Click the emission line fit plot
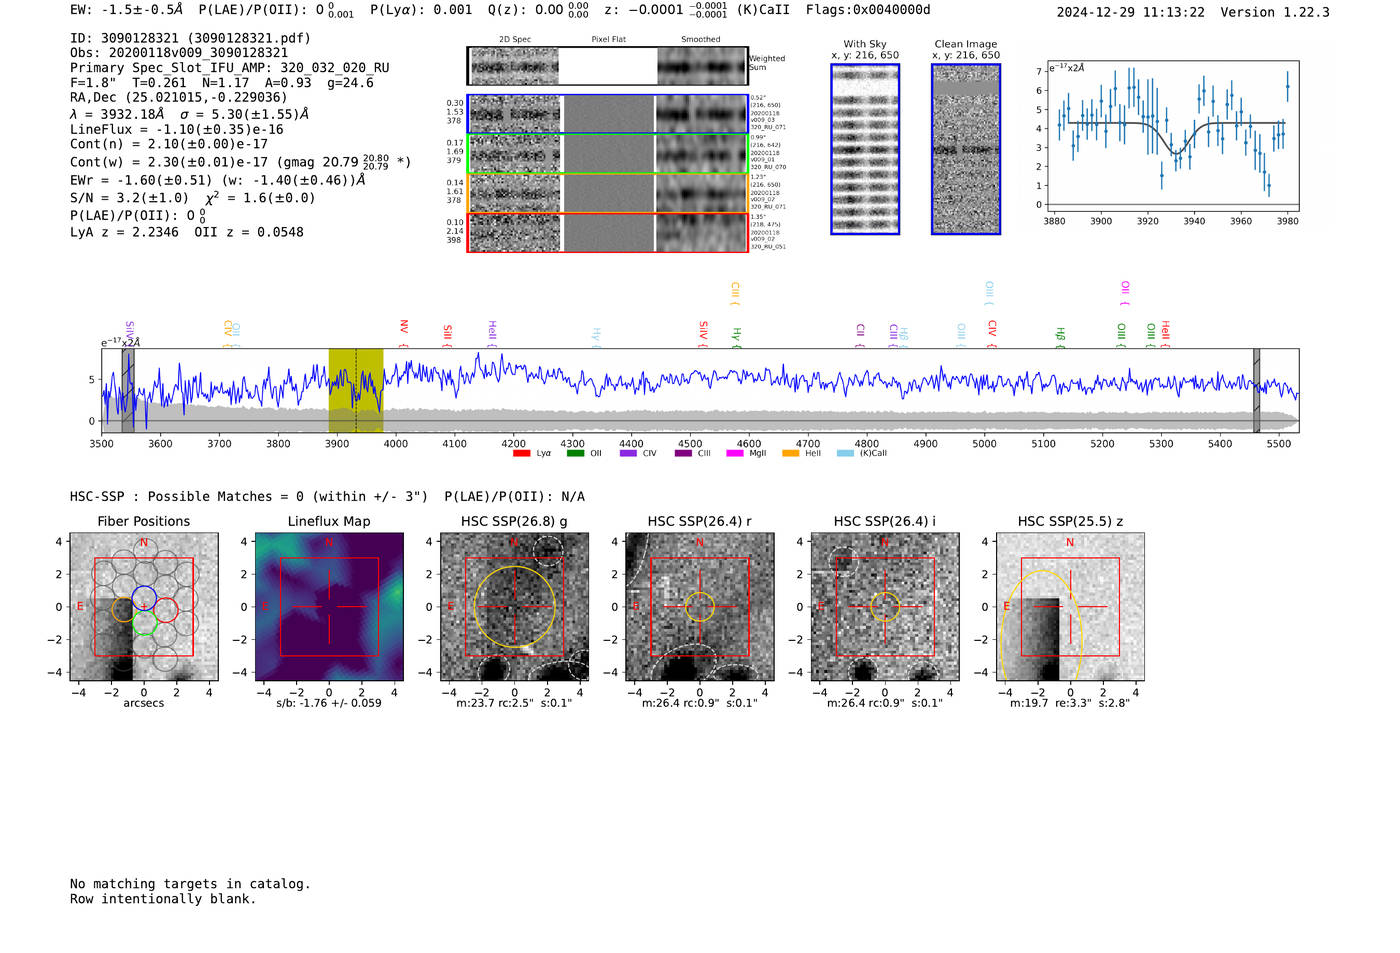Screen dimensions: 1400x953 click(1172, 137)
